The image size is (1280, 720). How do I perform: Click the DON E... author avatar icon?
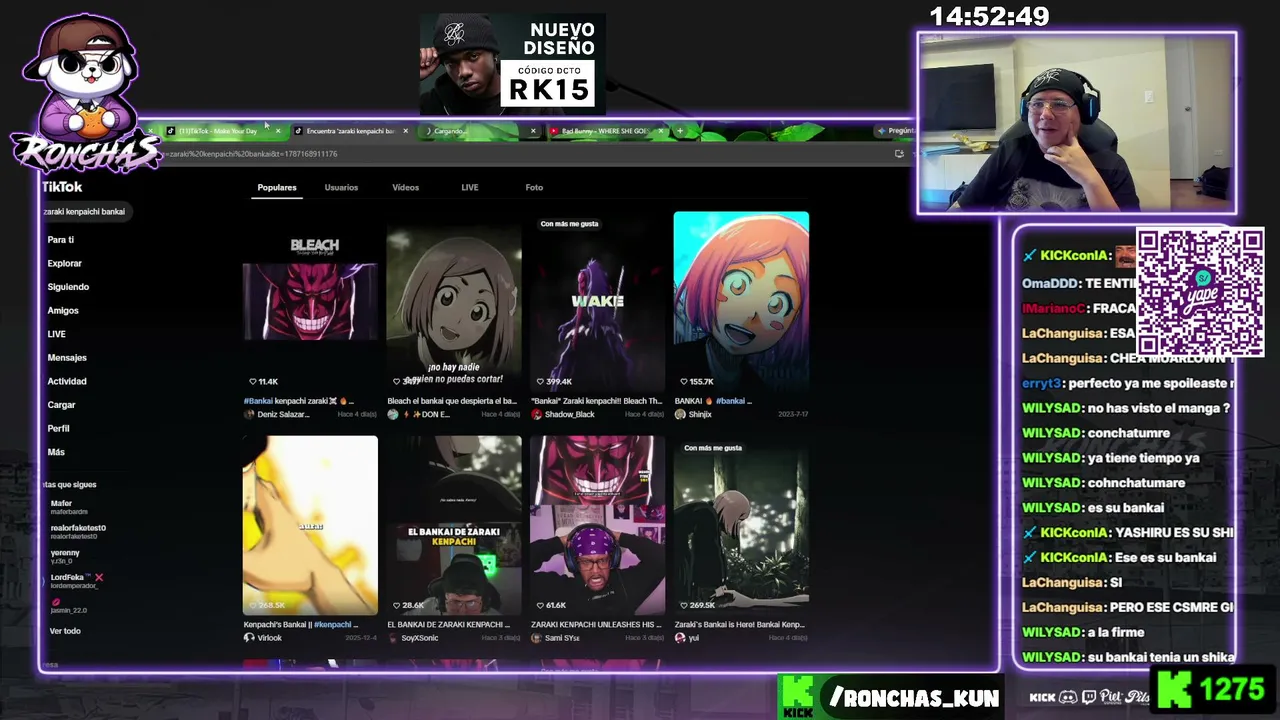point(393,414)
